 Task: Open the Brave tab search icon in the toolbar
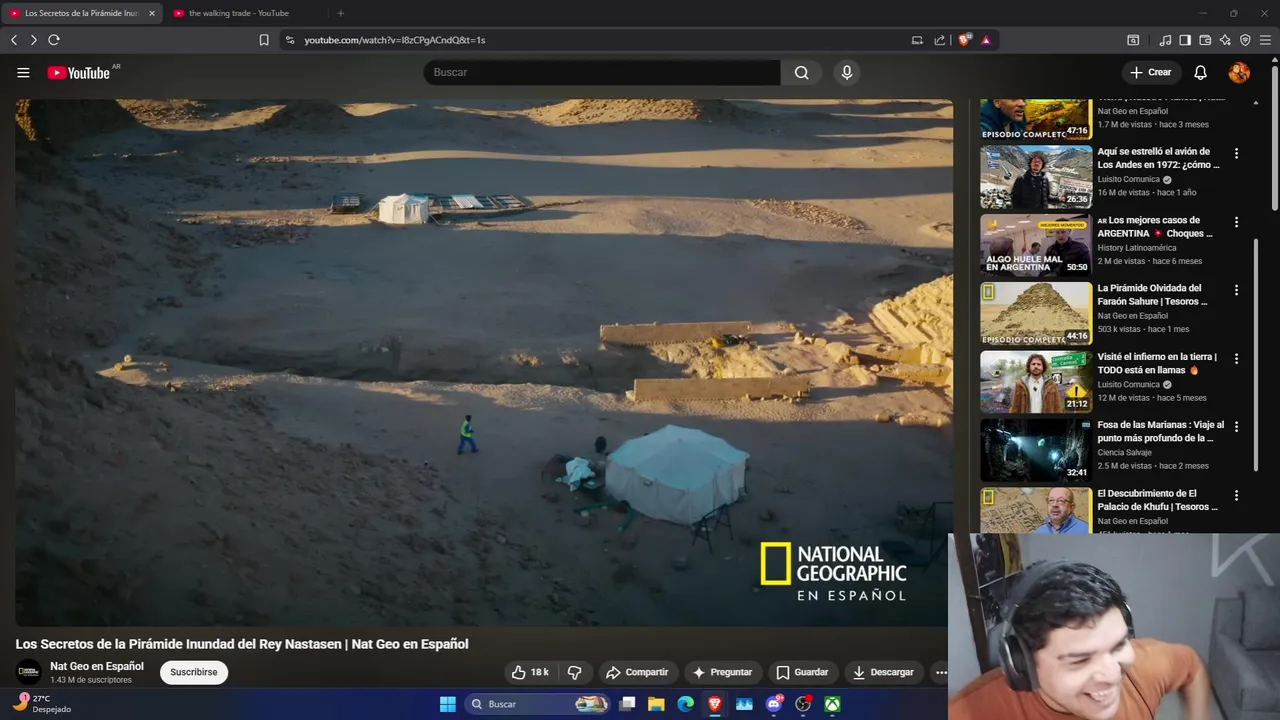pyautogui.click(x=1133, y=40)
